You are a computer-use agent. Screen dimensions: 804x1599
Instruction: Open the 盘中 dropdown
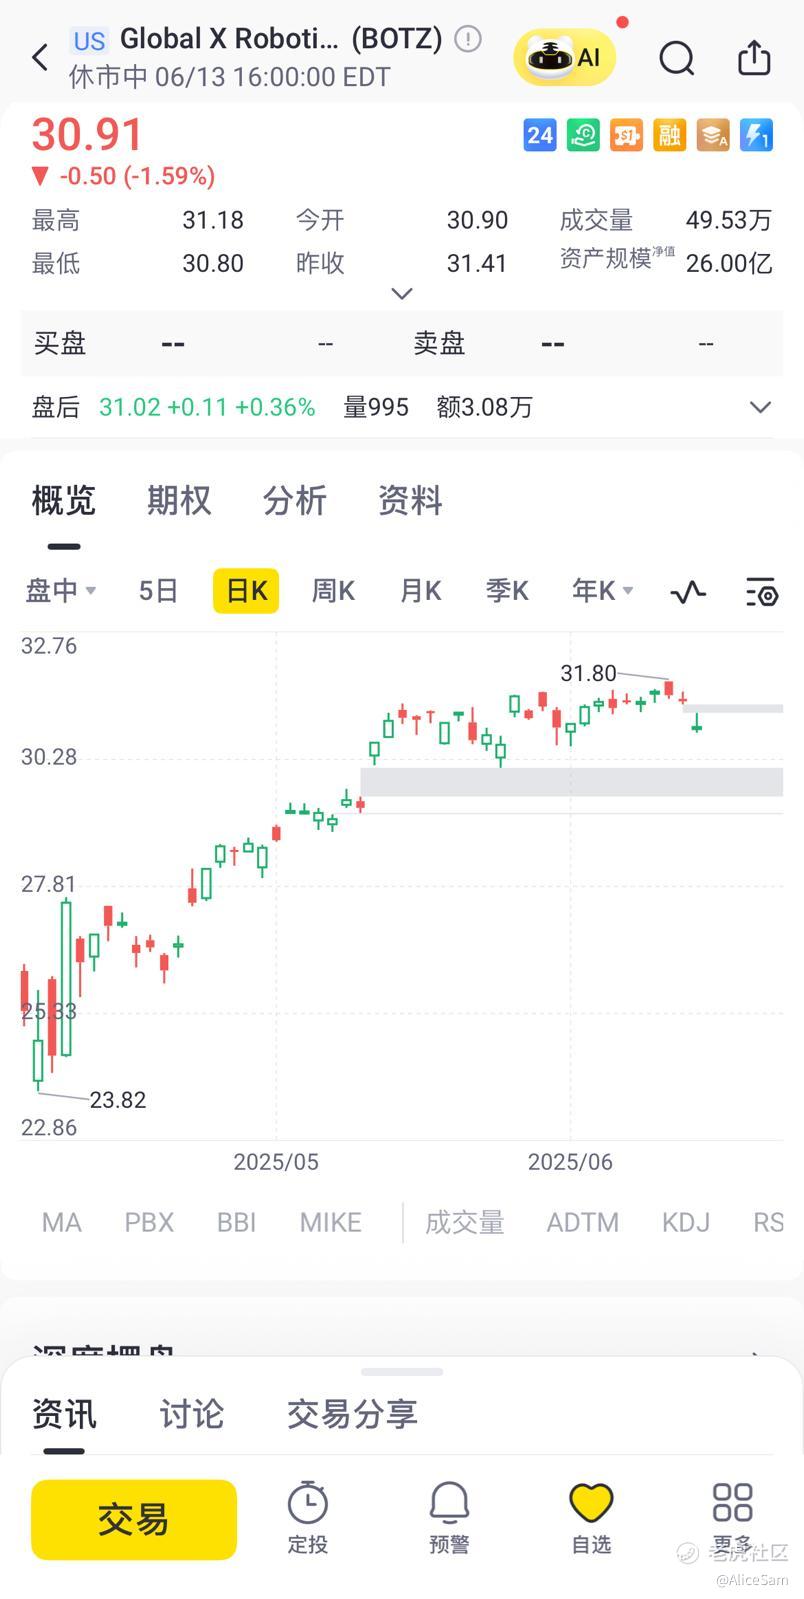pyautogui.click(x=60, y=591)
